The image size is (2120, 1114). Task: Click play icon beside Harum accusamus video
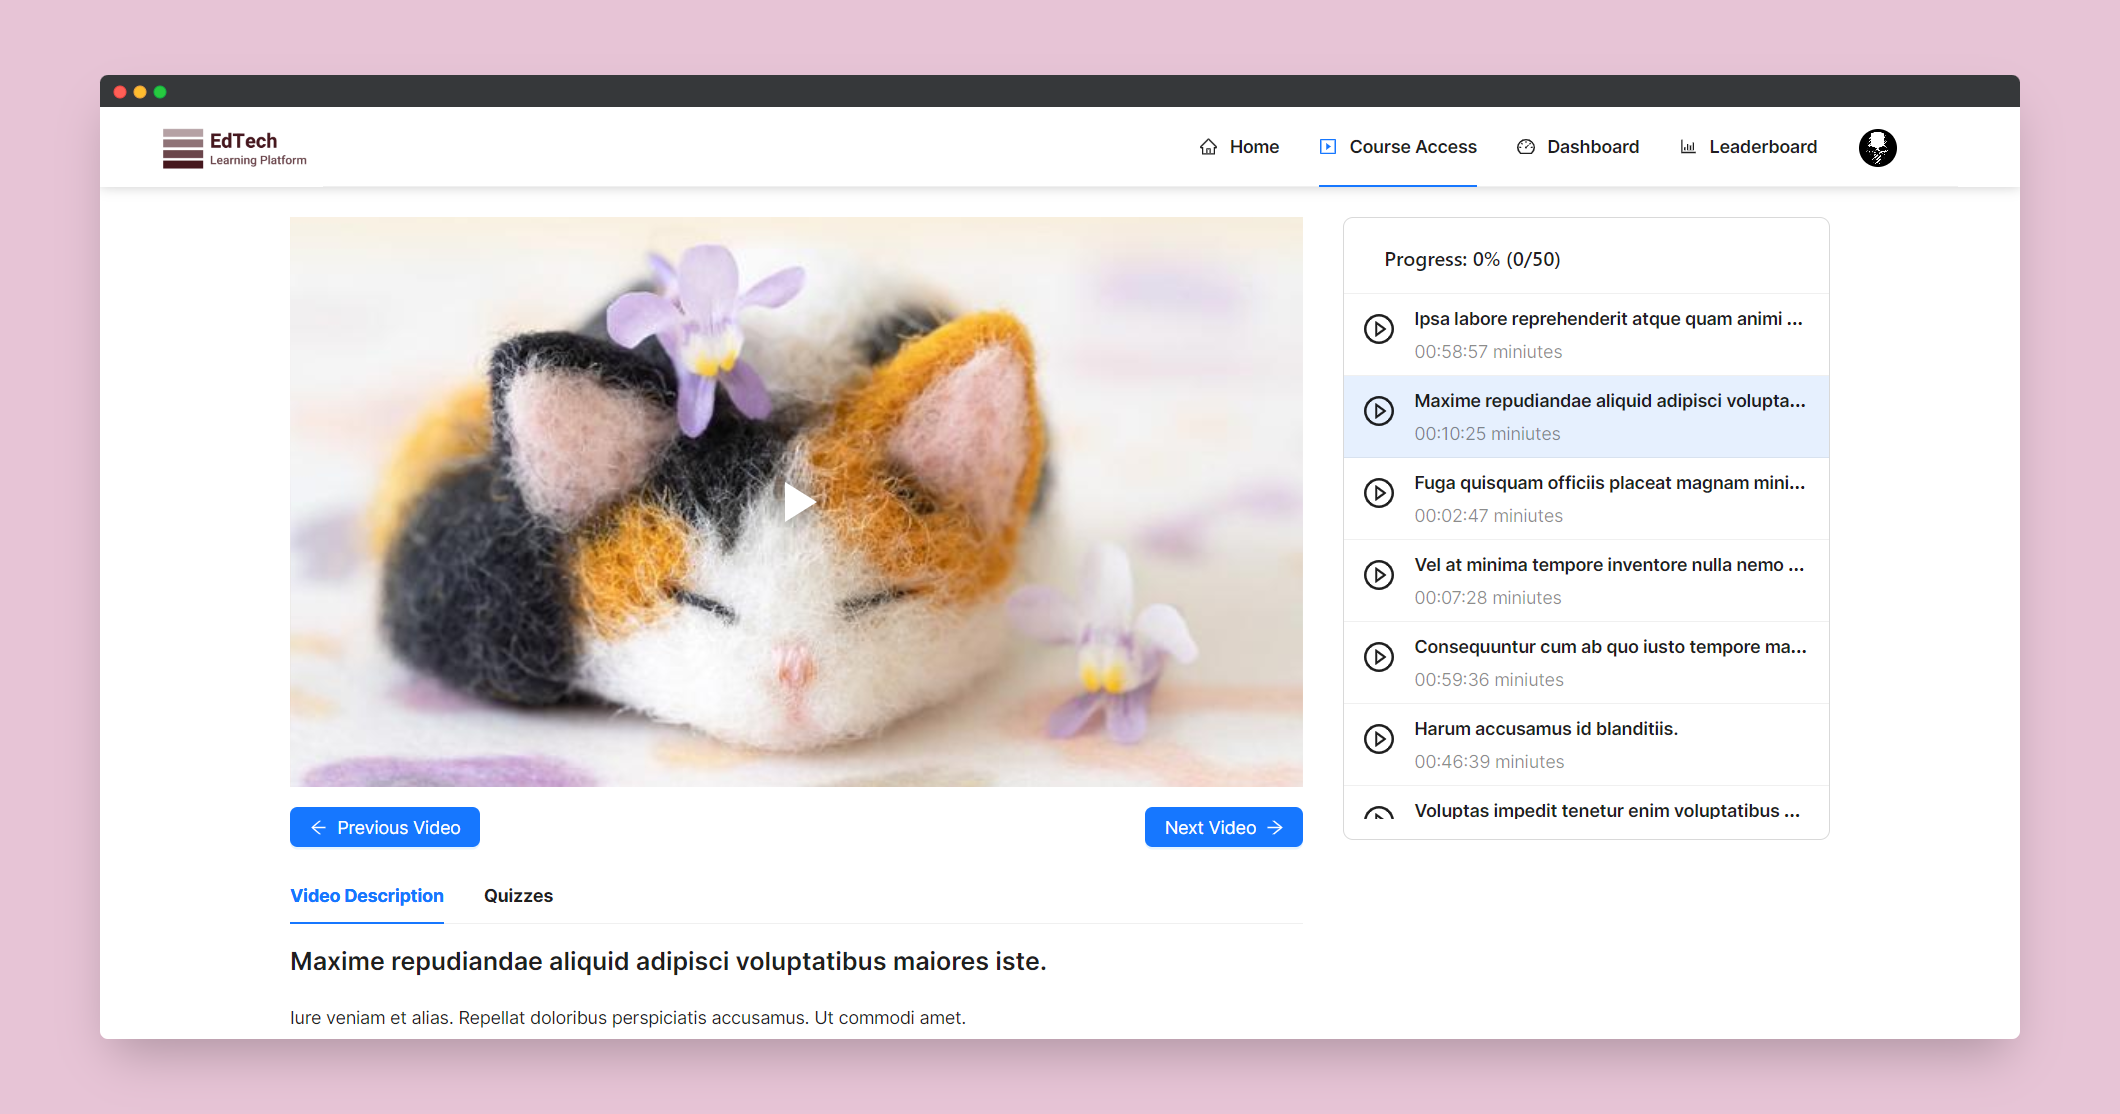[x=1379, y=739]
